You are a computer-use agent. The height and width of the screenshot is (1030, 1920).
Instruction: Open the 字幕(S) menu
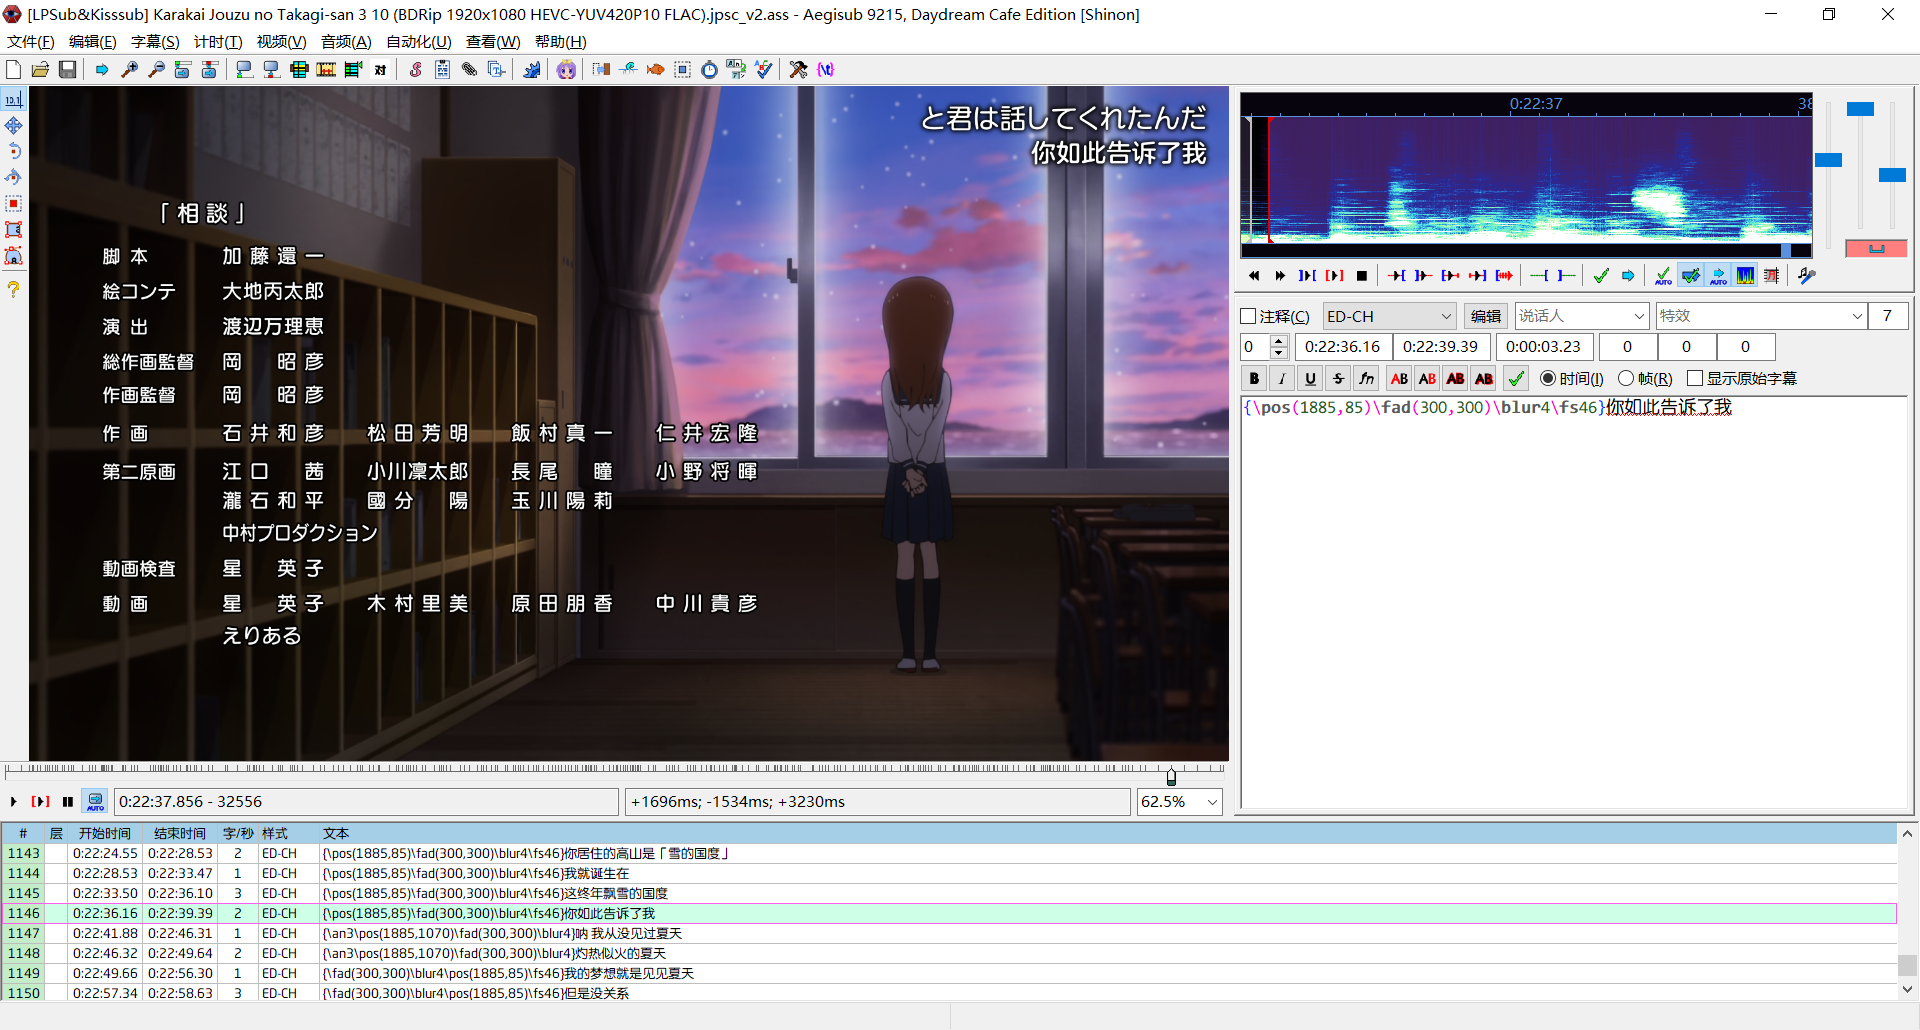click(x=155, y=42)
